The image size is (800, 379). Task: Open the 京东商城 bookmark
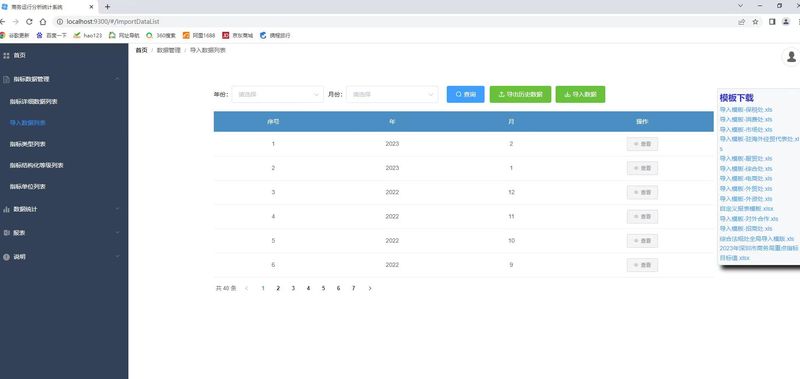point(238,36)
